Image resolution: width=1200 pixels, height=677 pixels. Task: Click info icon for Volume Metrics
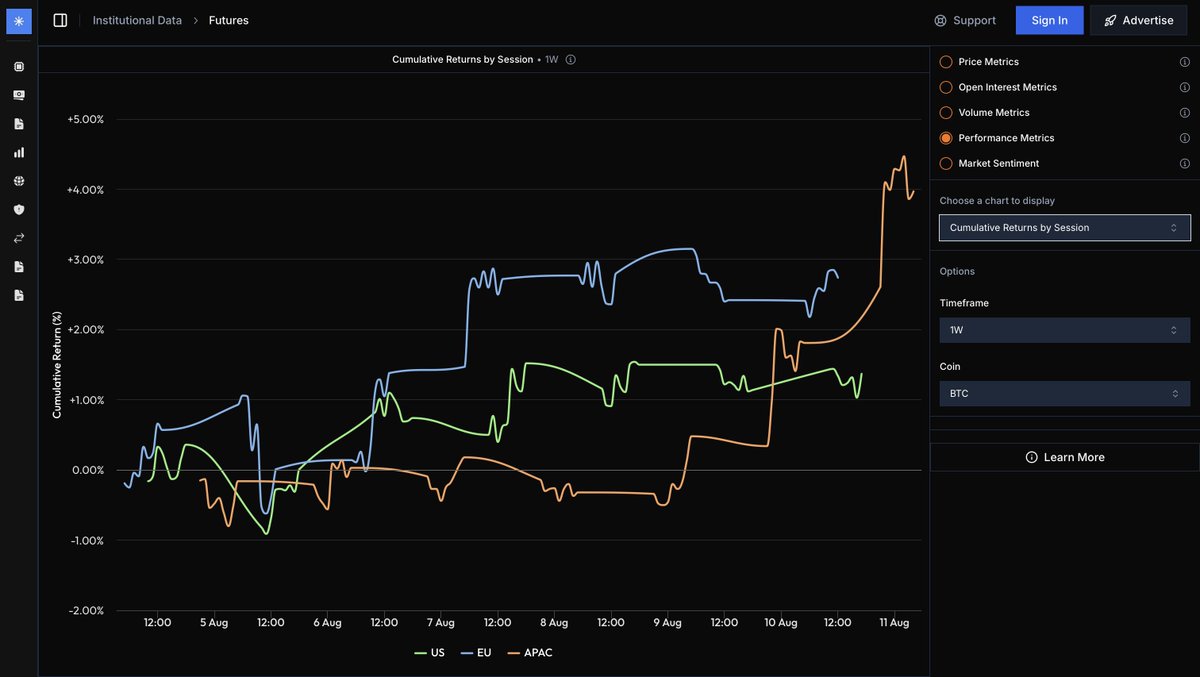[1184, 113]
